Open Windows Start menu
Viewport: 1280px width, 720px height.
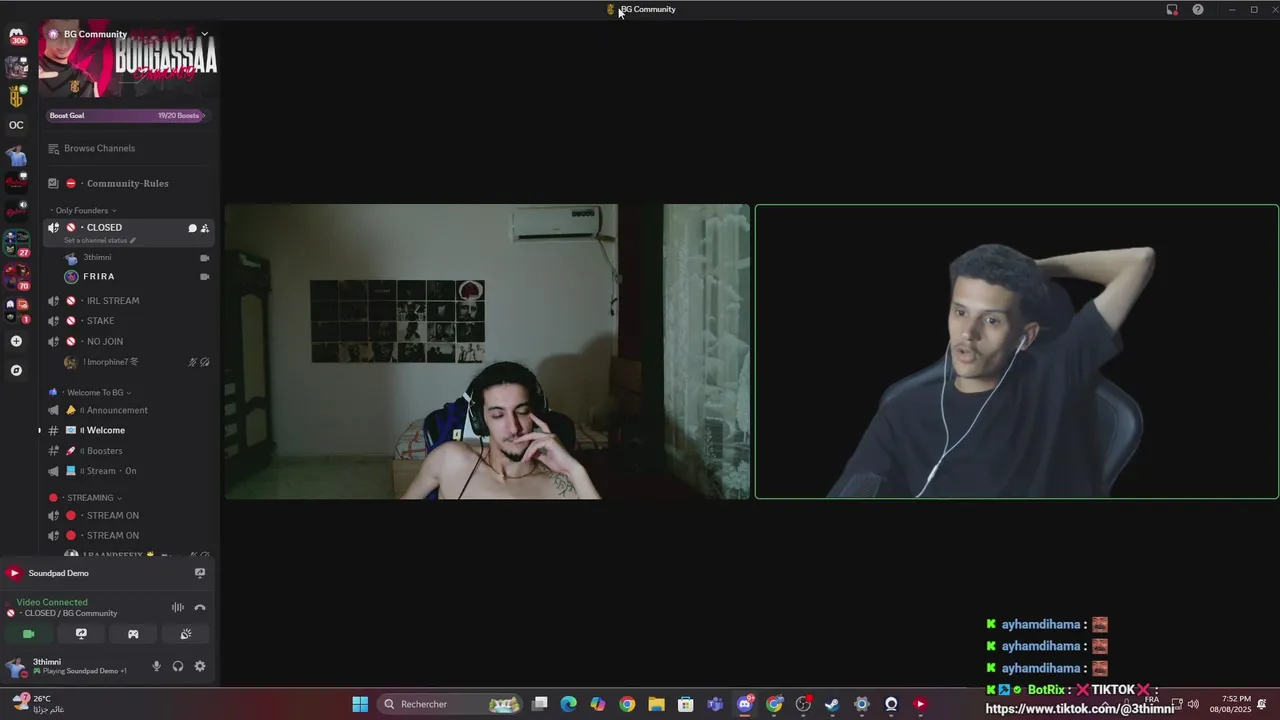[x=360, y=704]
